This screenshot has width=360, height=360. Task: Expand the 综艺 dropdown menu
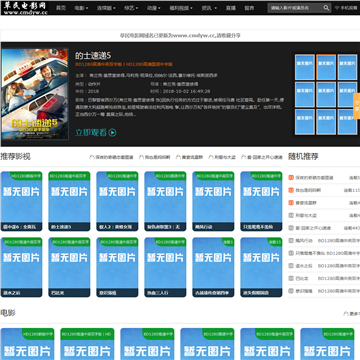[130, 8]
